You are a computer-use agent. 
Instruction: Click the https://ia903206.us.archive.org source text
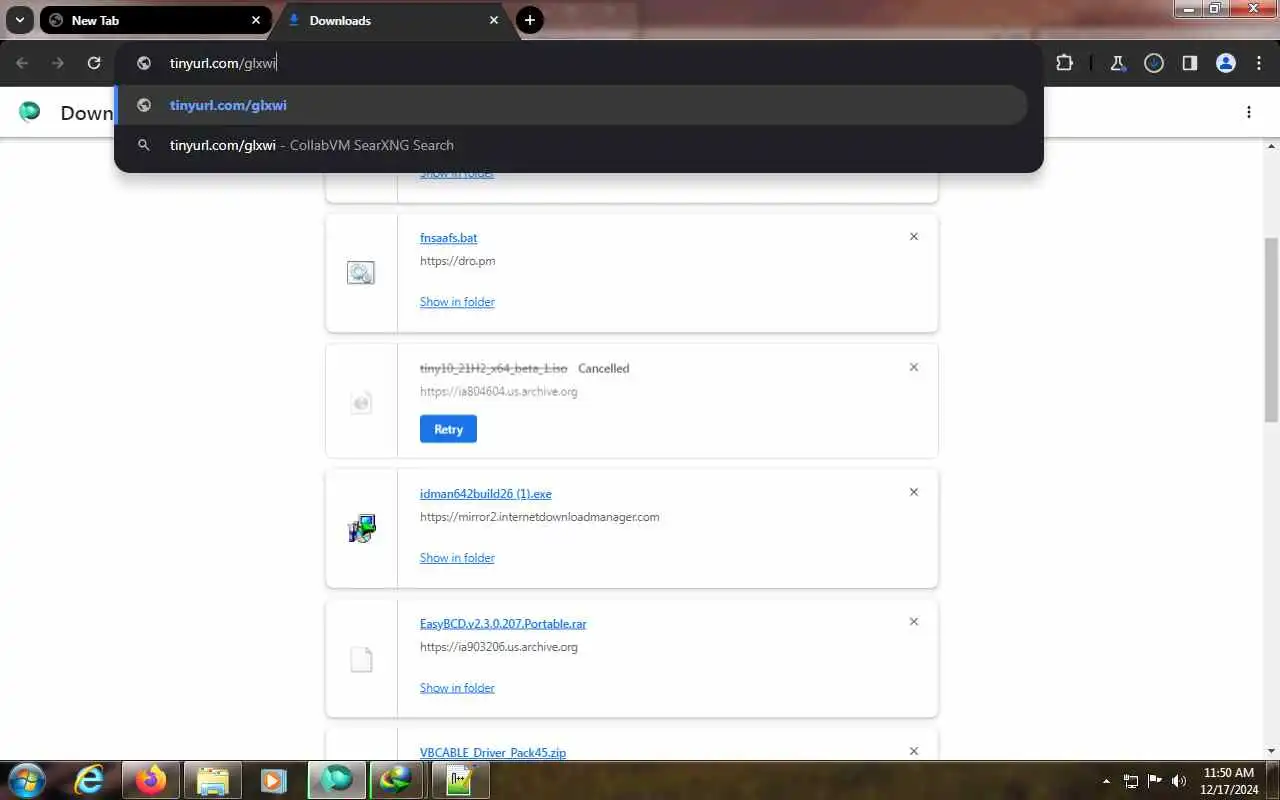(x=499, y=647)
